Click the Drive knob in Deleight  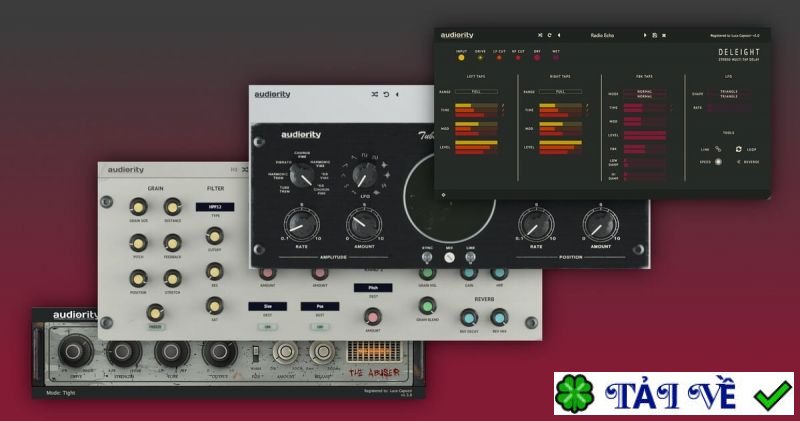point(480,58)
